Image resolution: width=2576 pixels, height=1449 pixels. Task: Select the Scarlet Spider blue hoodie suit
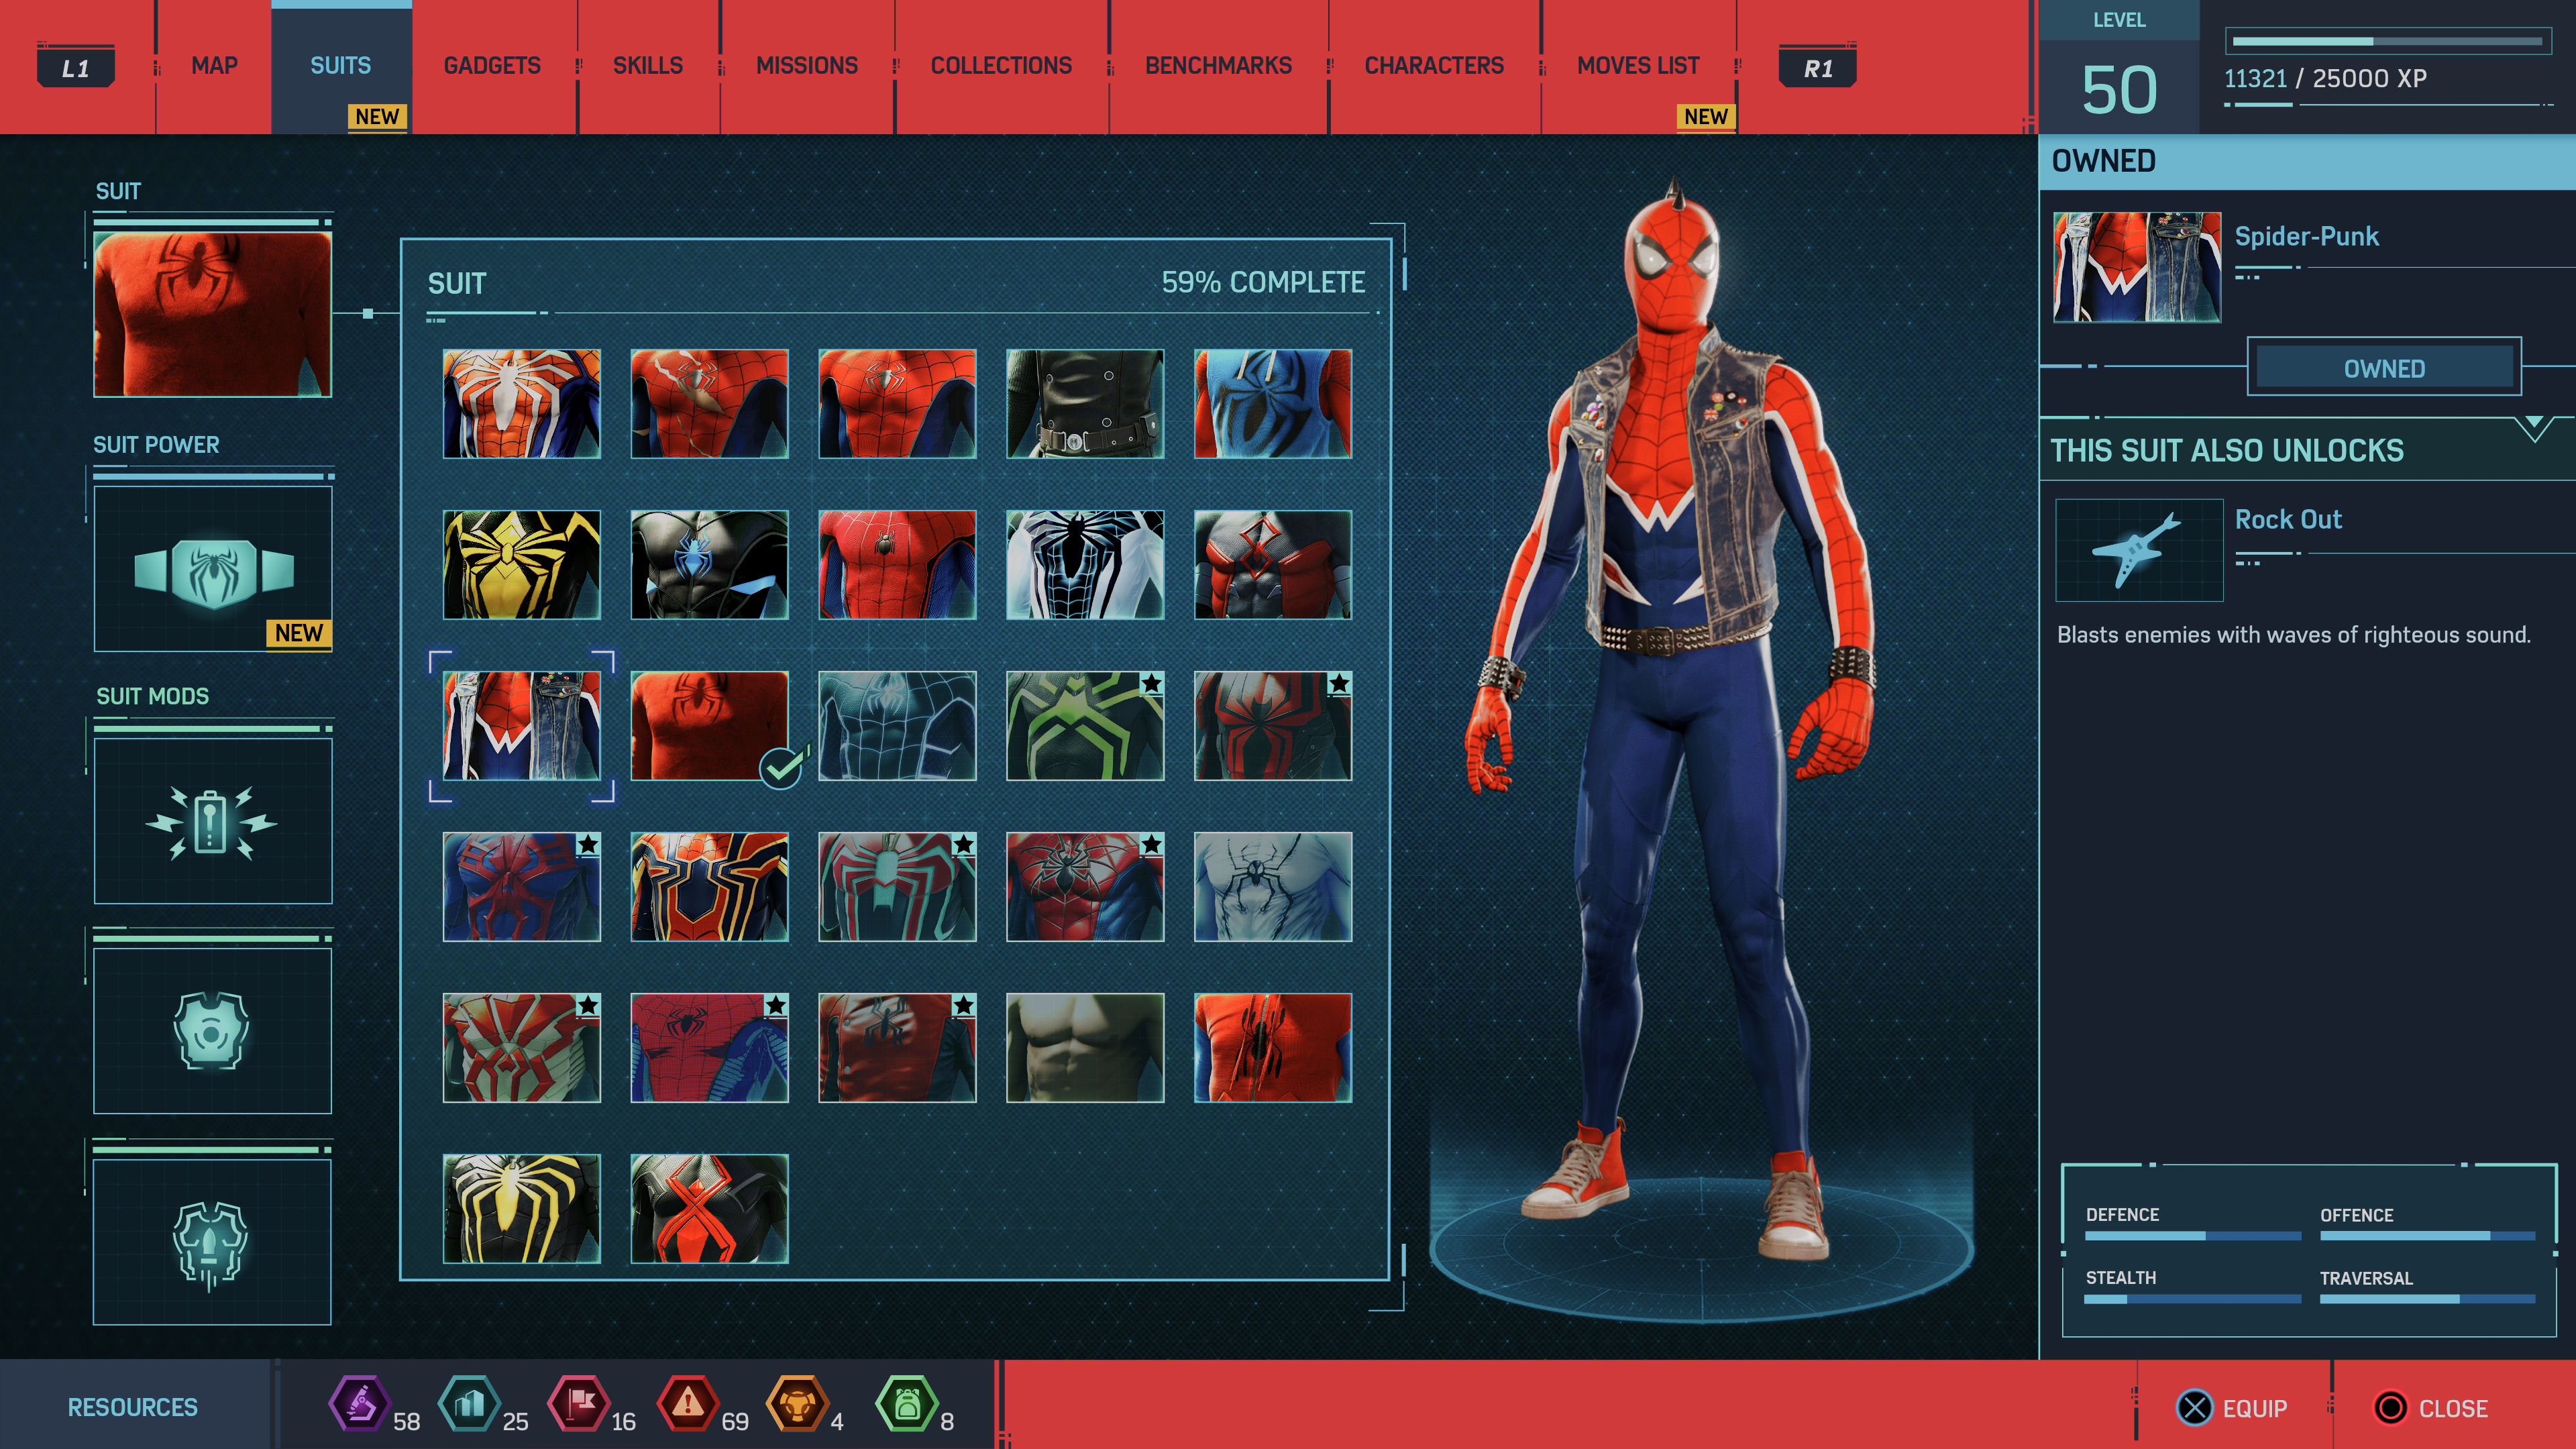click(x=1273, y=404)
